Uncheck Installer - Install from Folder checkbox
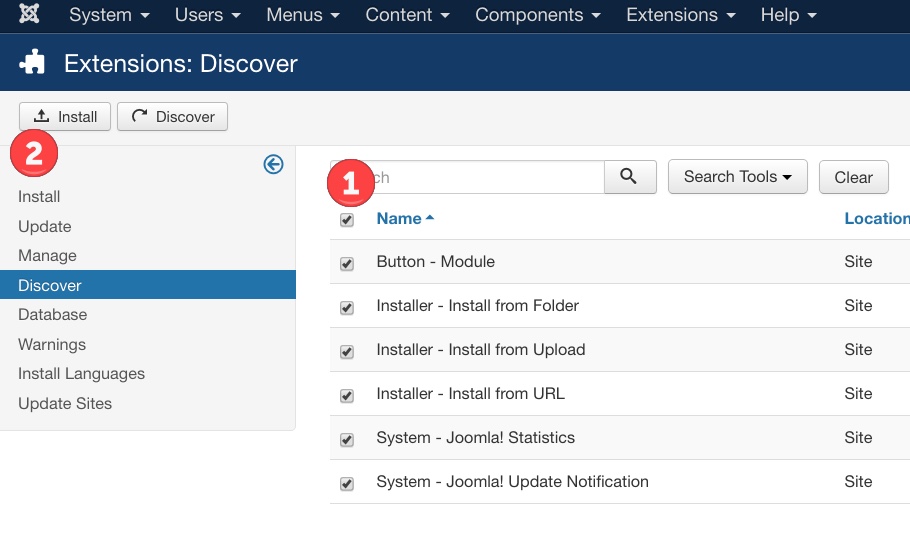 point(347,308)
